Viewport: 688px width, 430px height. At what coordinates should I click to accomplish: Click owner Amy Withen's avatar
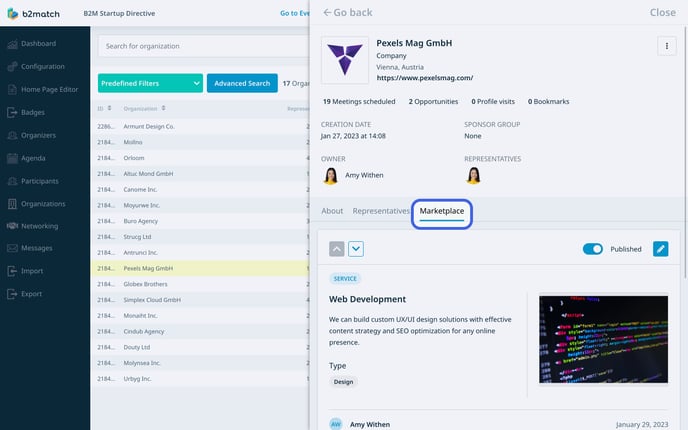(x=330, y=176)
